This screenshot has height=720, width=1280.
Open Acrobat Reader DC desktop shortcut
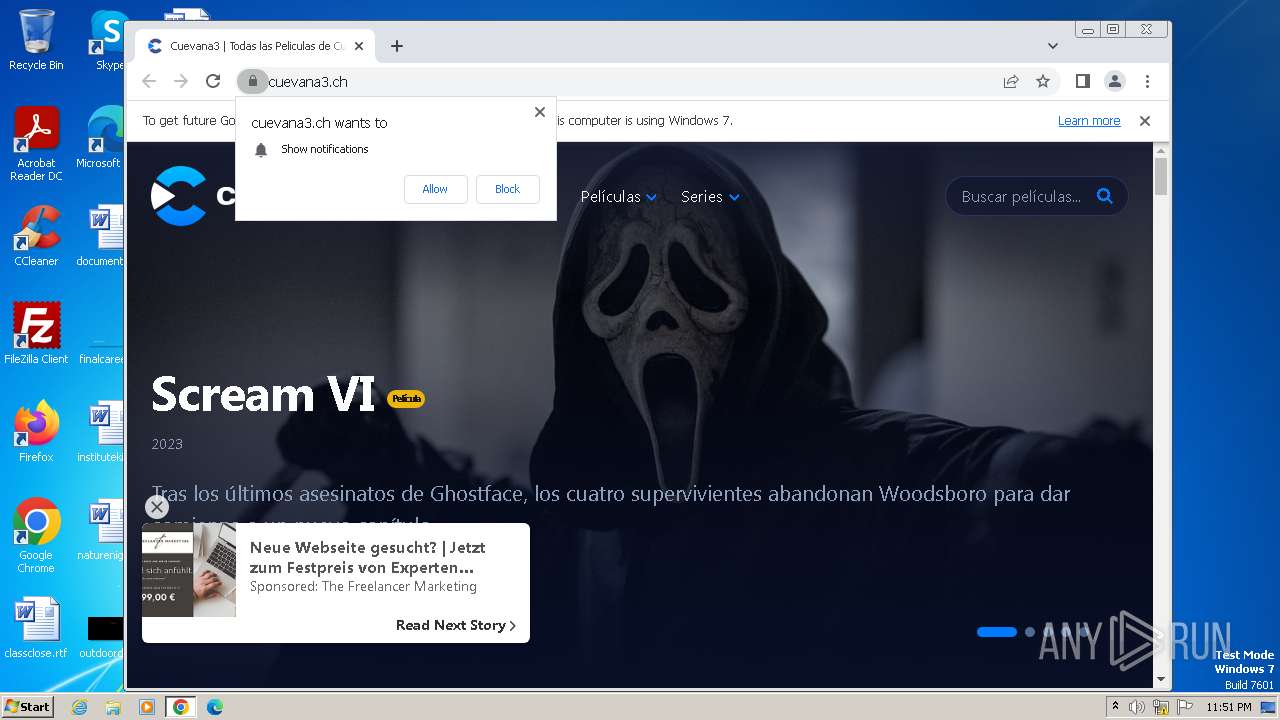tap(36, 144)
